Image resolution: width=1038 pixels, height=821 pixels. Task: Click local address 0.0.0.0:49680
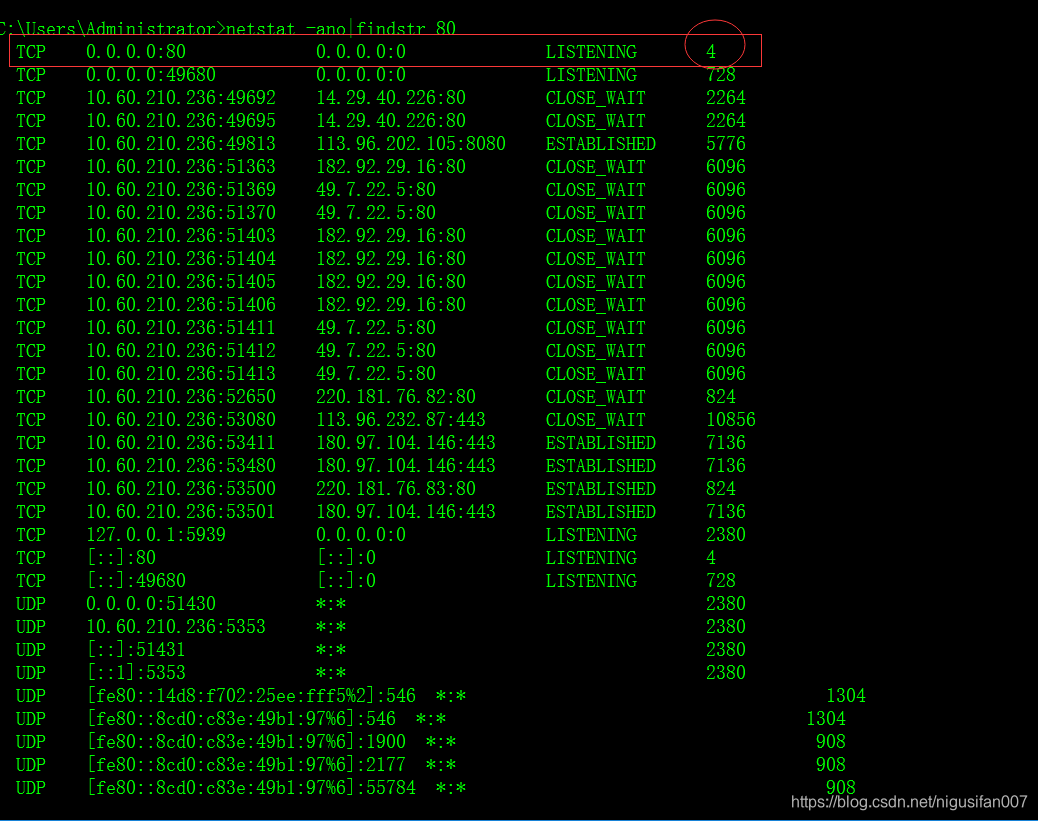151,75
